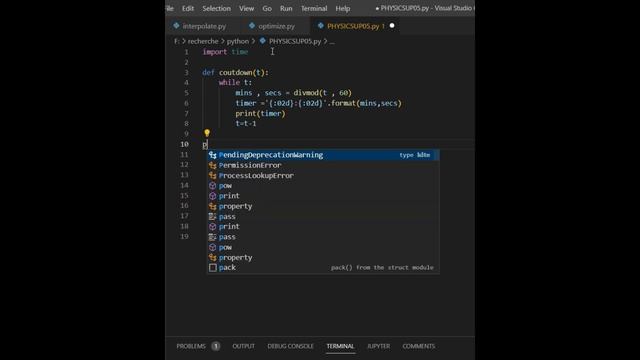Open the Problems panel tab
640x360 pixels.
(x=191, y=346)
